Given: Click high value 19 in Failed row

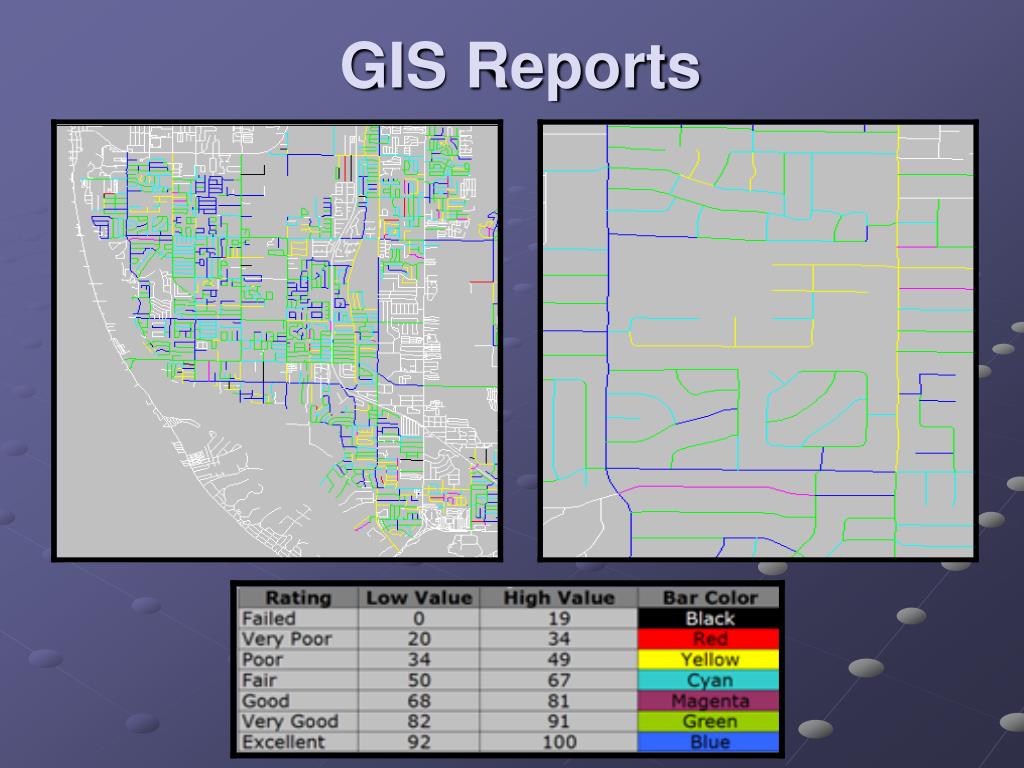Looking at the screenshot, I should 558,618.
